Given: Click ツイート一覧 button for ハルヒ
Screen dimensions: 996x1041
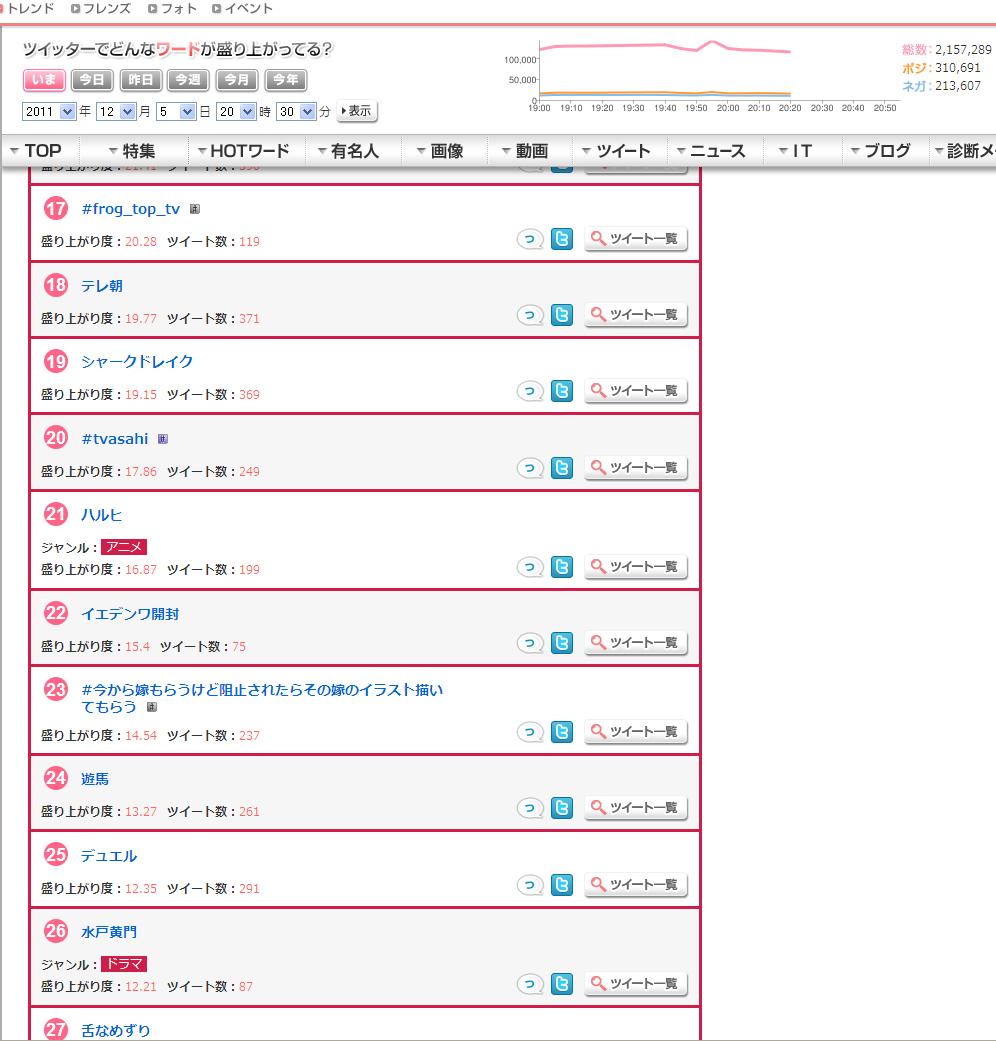Looking at the screenshot, I should point(635,566).
